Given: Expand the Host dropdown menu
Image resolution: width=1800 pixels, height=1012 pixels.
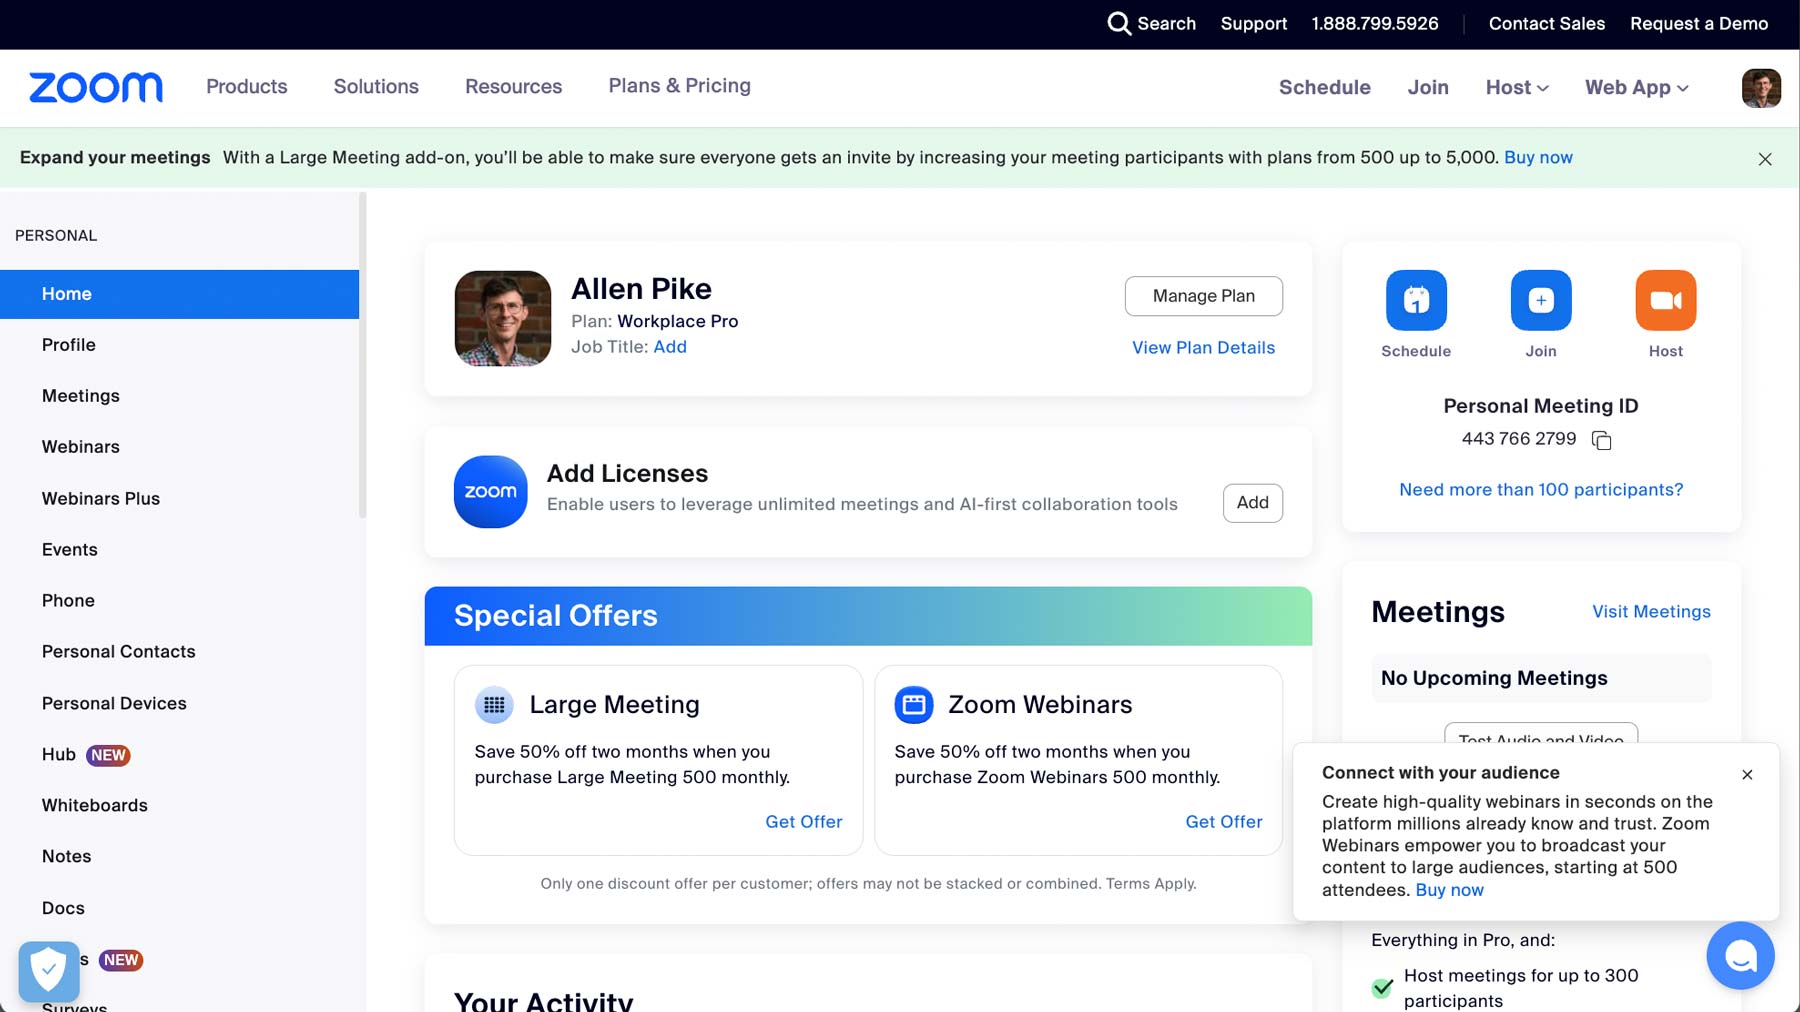Looking at the screenshot, I should (x=1517, y=88).
